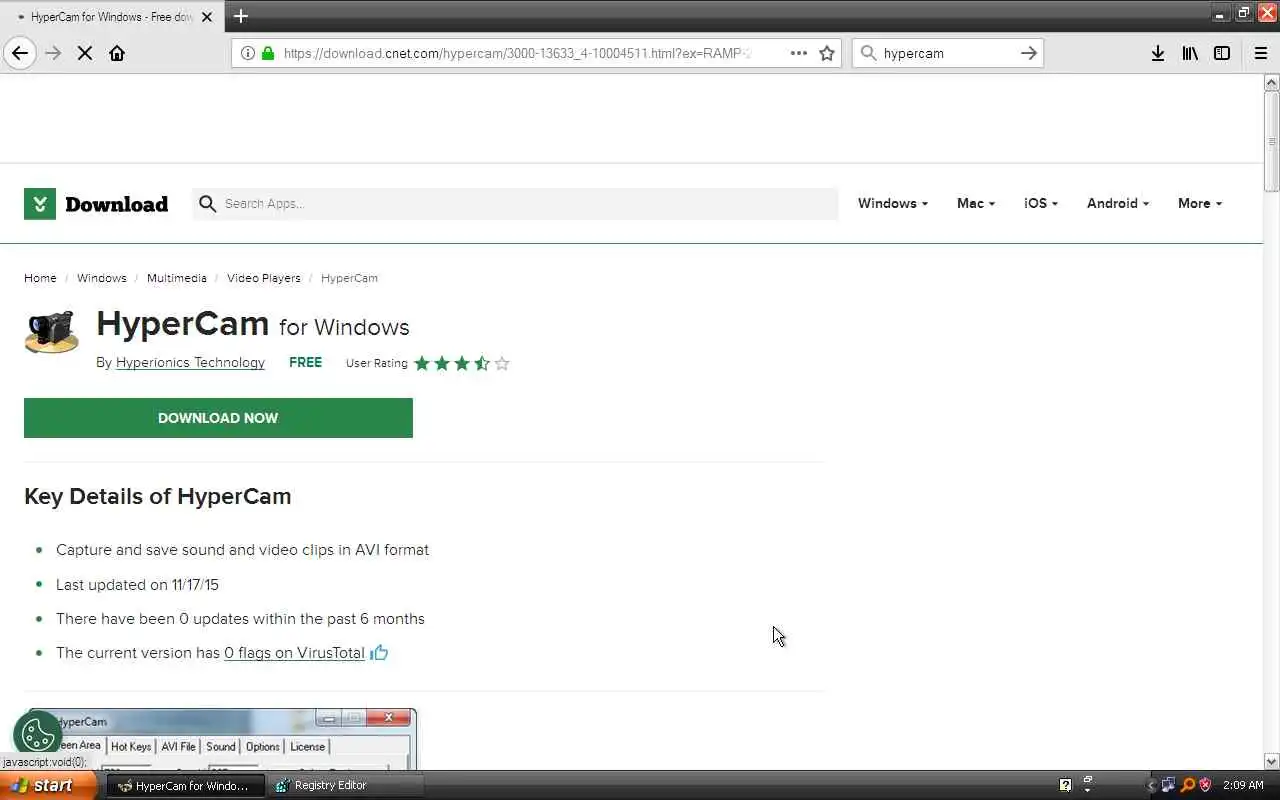Click the taskbar clock showing 2:09 AM
1280x800 pixels.
[1243, 785]
